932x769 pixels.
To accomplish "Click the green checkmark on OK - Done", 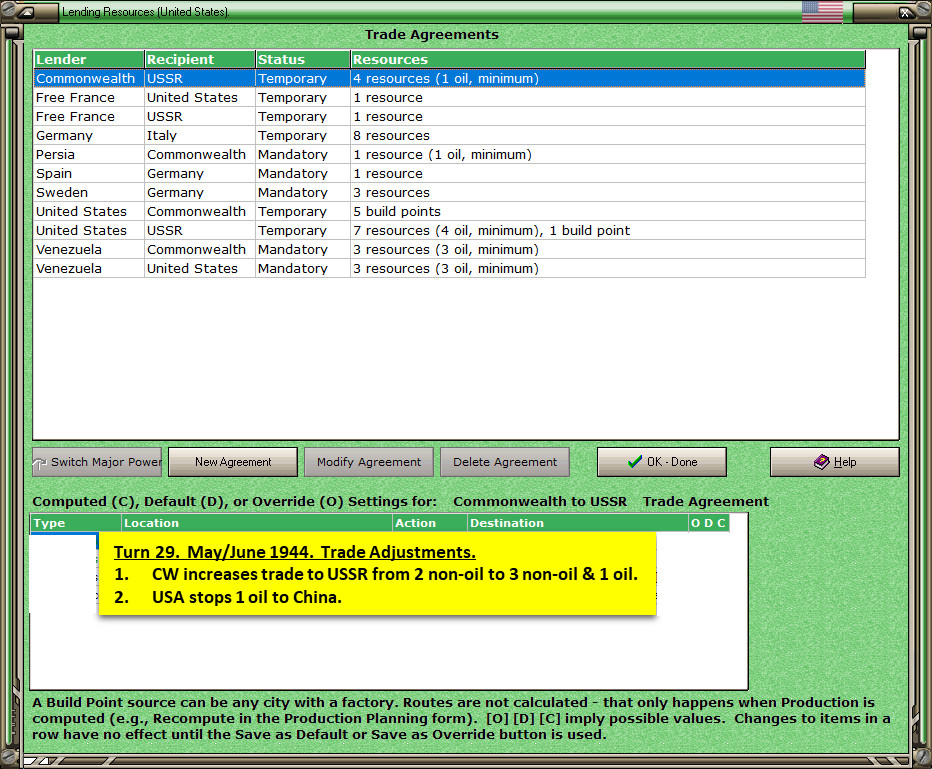I will 634,462.
